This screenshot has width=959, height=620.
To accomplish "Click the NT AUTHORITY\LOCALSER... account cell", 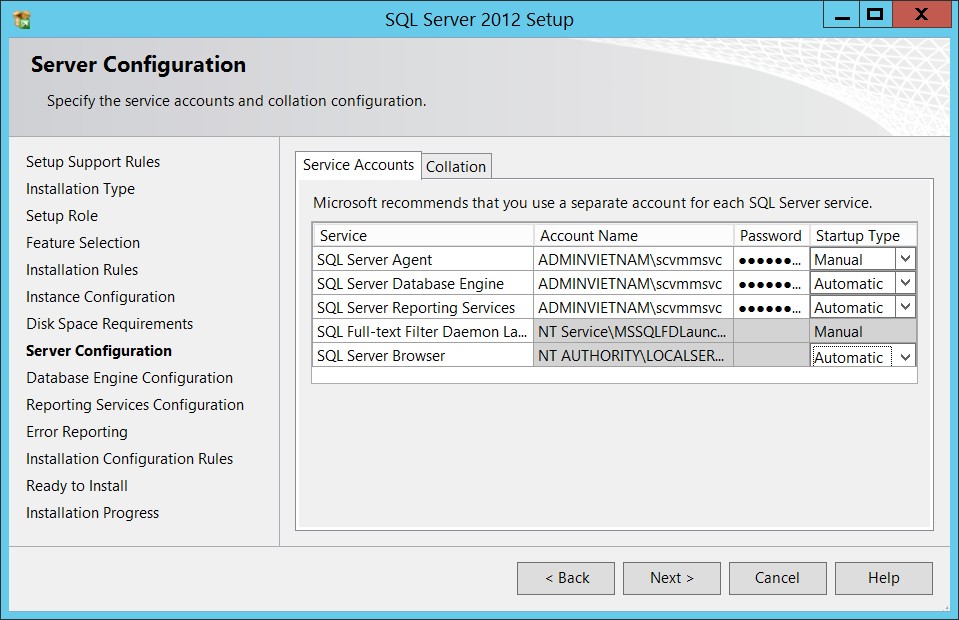I will click(x=633, y=355).
